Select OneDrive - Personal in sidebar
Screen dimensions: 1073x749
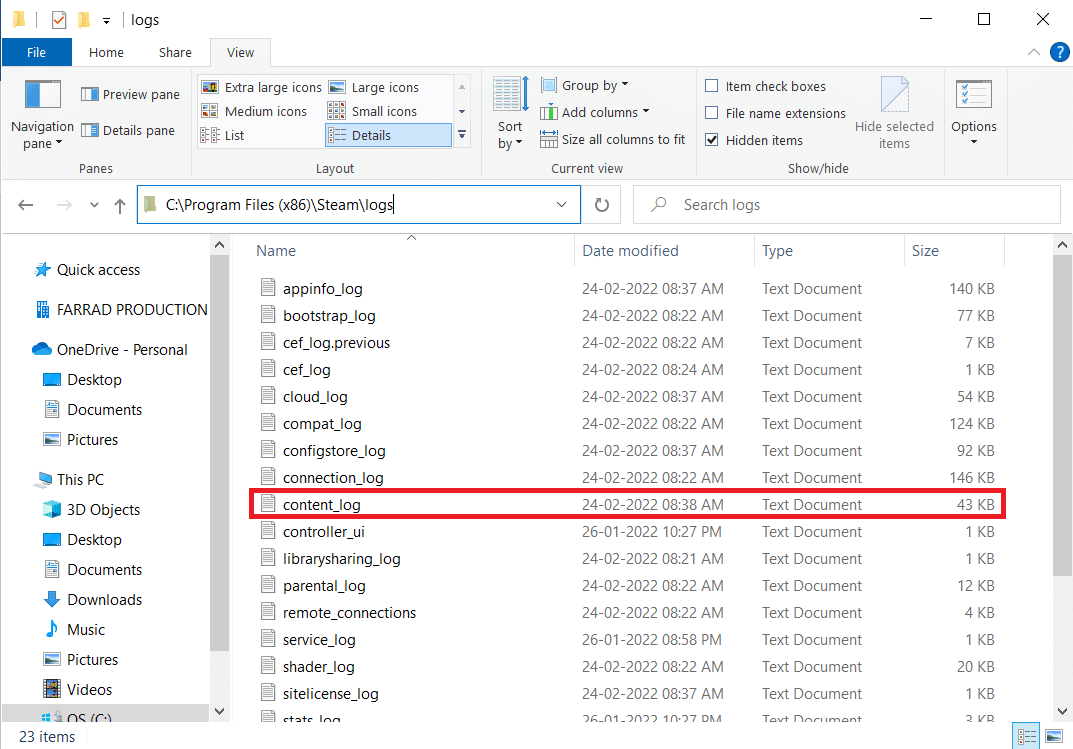[122, 350]
